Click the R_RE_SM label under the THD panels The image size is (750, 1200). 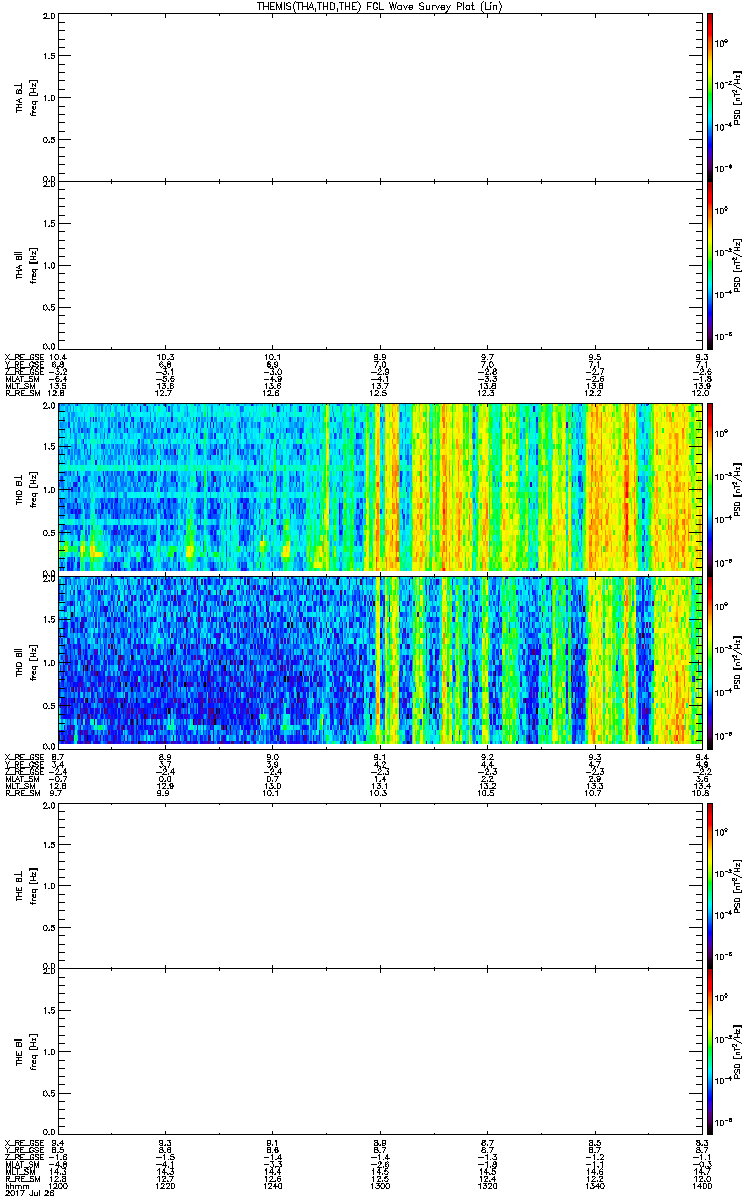point(21,792)
